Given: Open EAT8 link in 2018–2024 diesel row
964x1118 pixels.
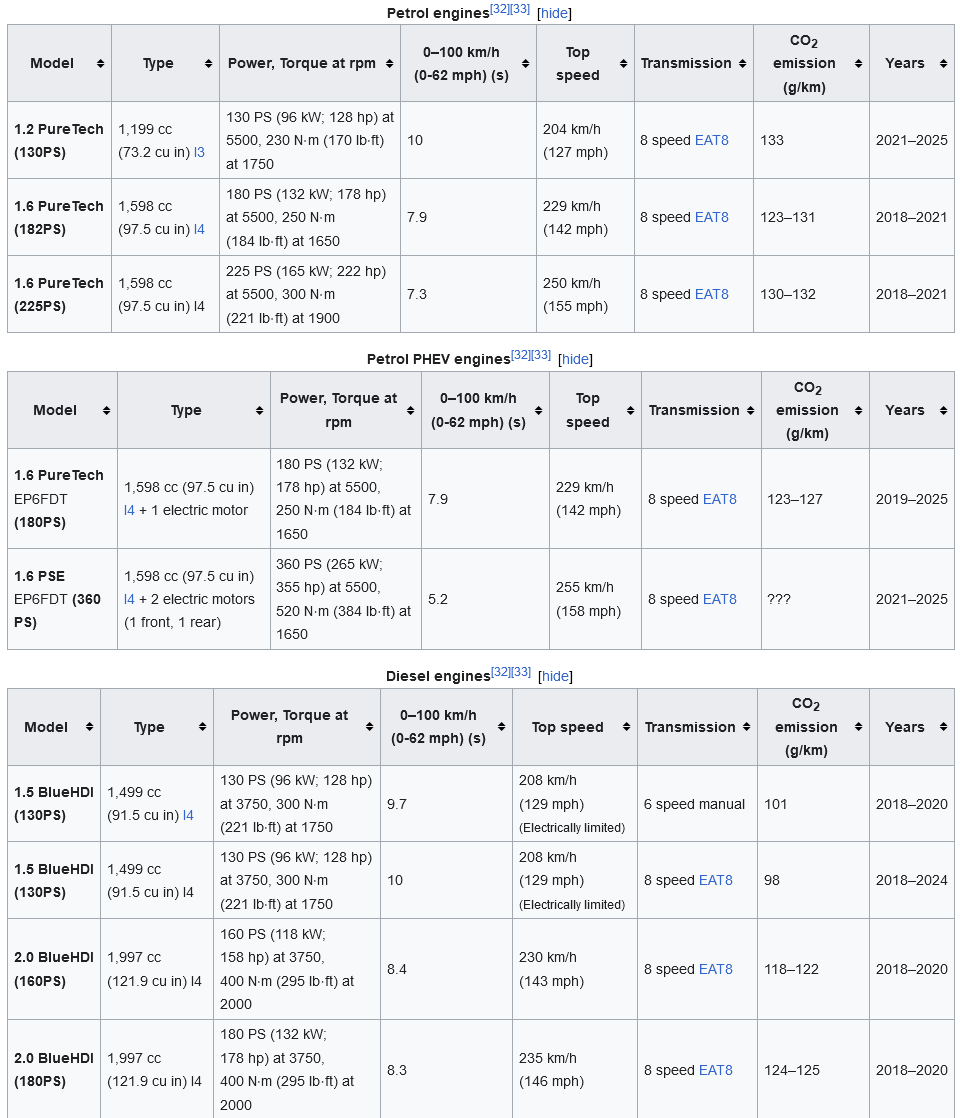Looking at the screenshot, I should tap(716, 881).
